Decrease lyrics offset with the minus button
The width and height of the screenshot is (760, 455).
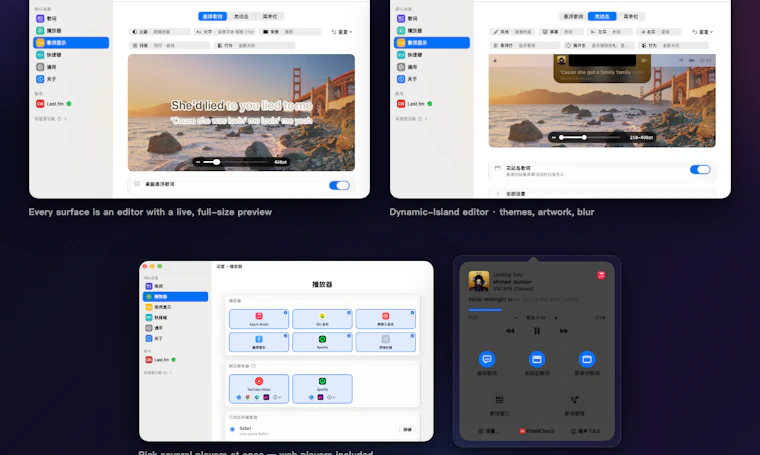(516, 318)
